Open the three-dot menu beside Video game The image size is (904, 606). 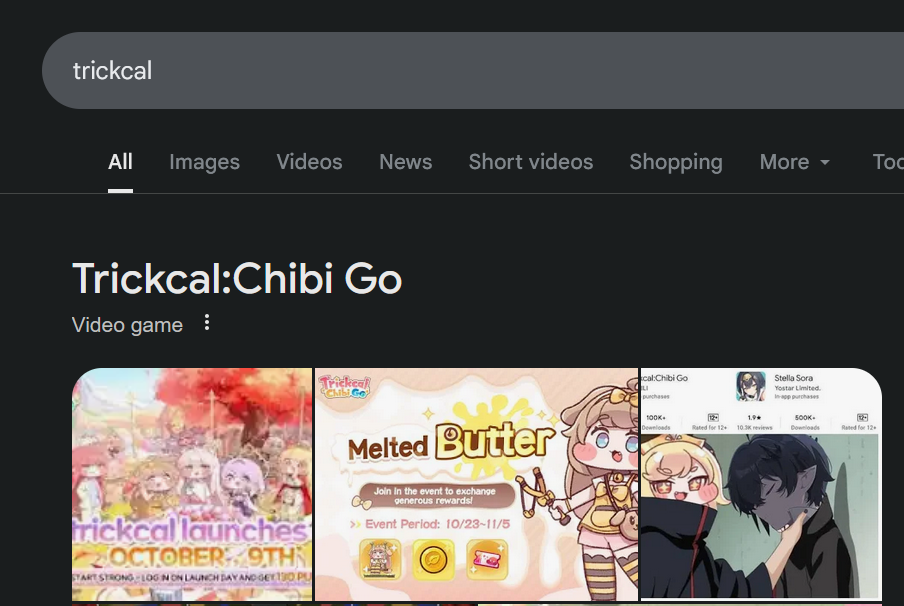(207, 323)
